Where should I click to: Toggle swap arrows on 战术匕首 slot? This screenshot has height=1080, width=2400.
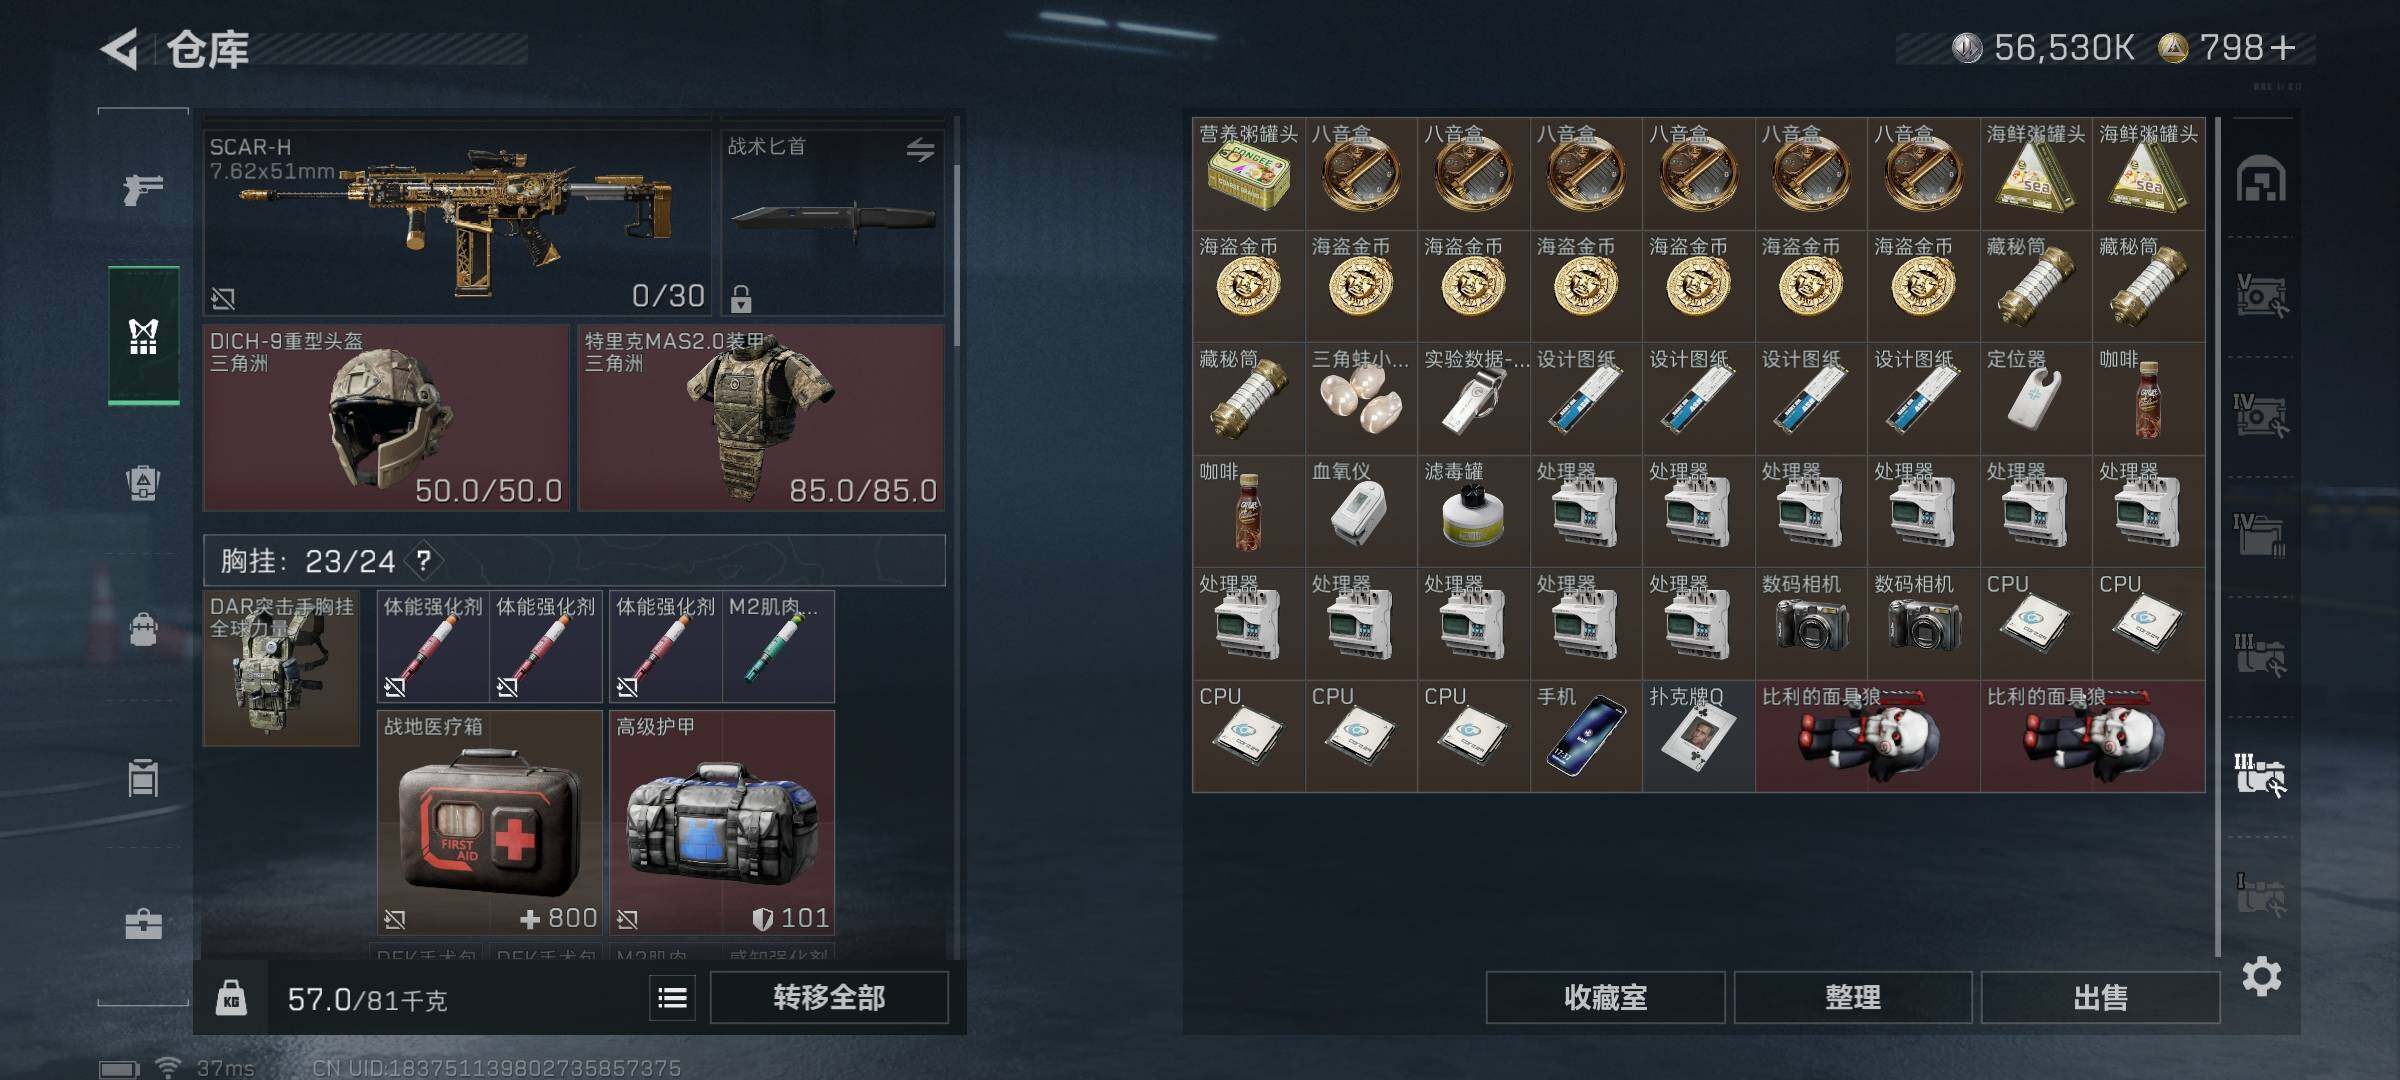click(920, 150)
